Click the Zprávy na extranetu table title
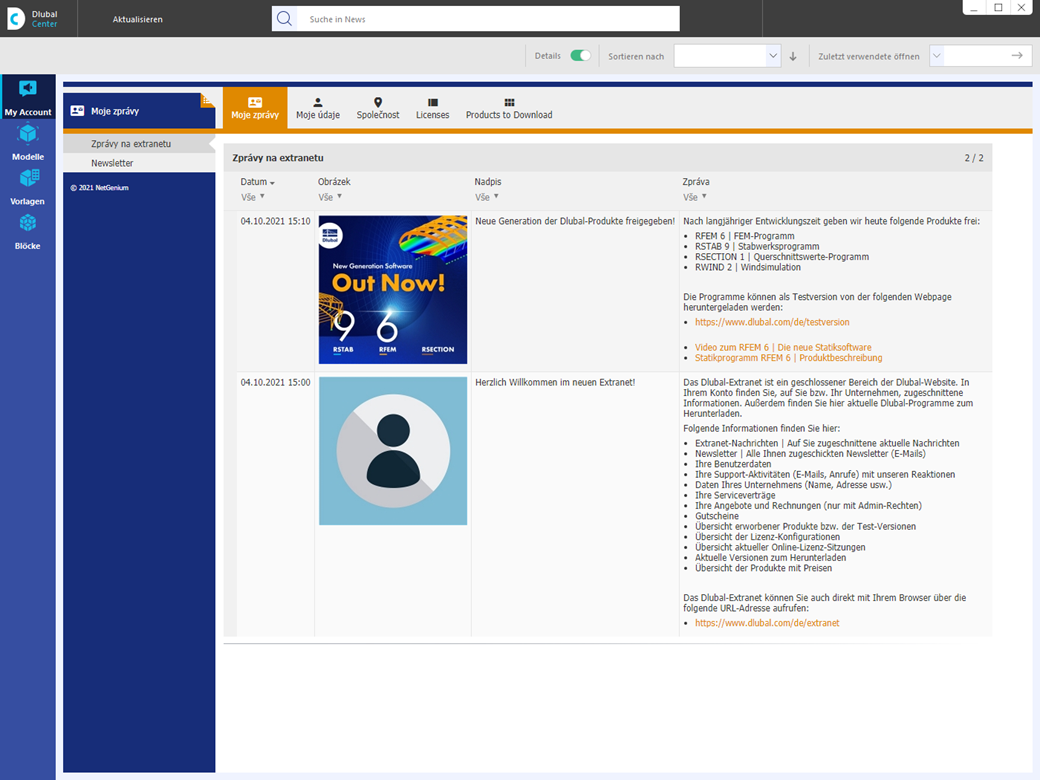The height and width of the screenshot is (780, 1040). tap(278, 158)
